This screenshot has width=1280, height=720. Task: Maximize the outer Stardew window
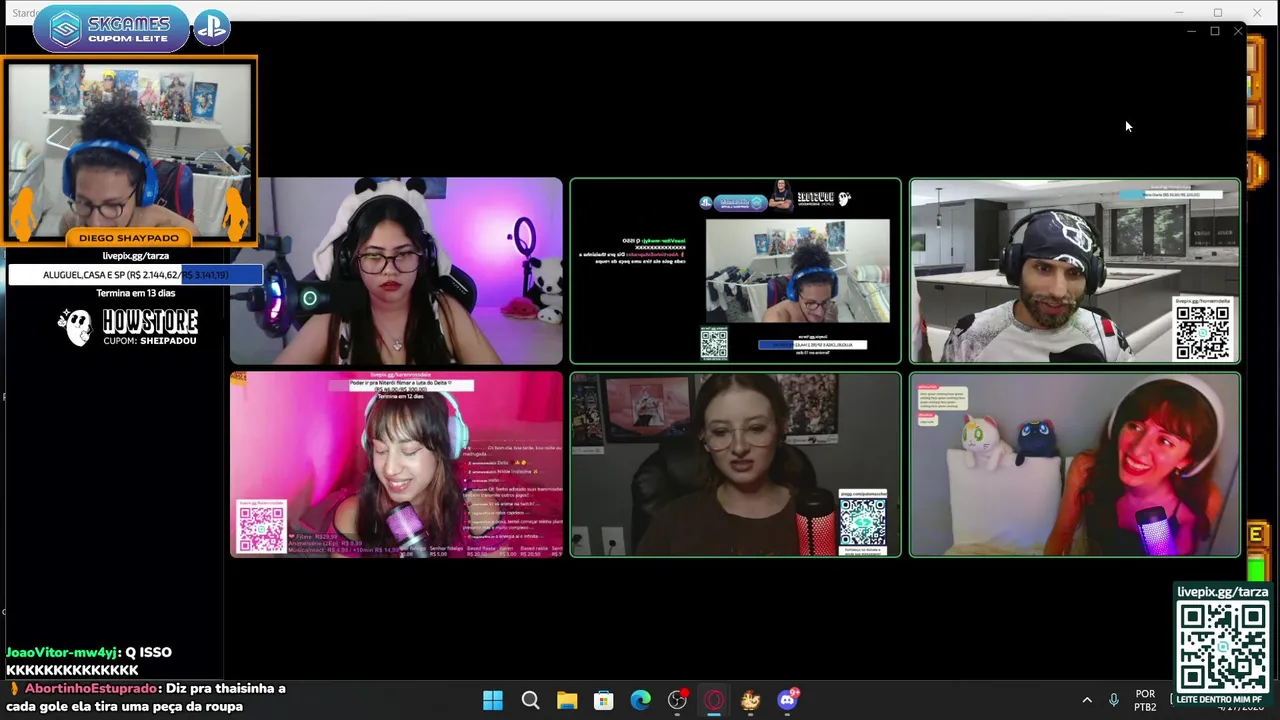tap(1218, 12)
